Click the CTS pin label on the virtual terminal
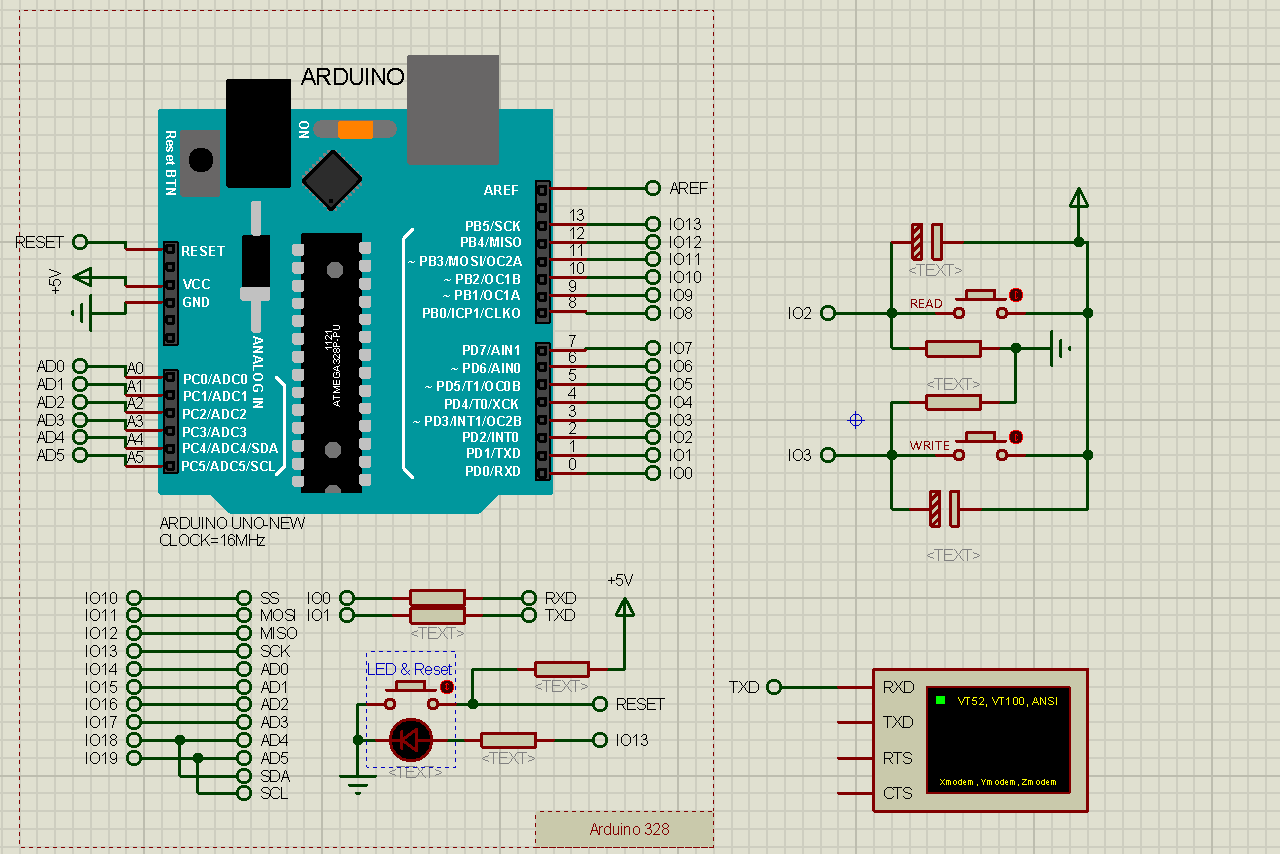Viewport: 1280px width, 854px height. pos(897,793)
